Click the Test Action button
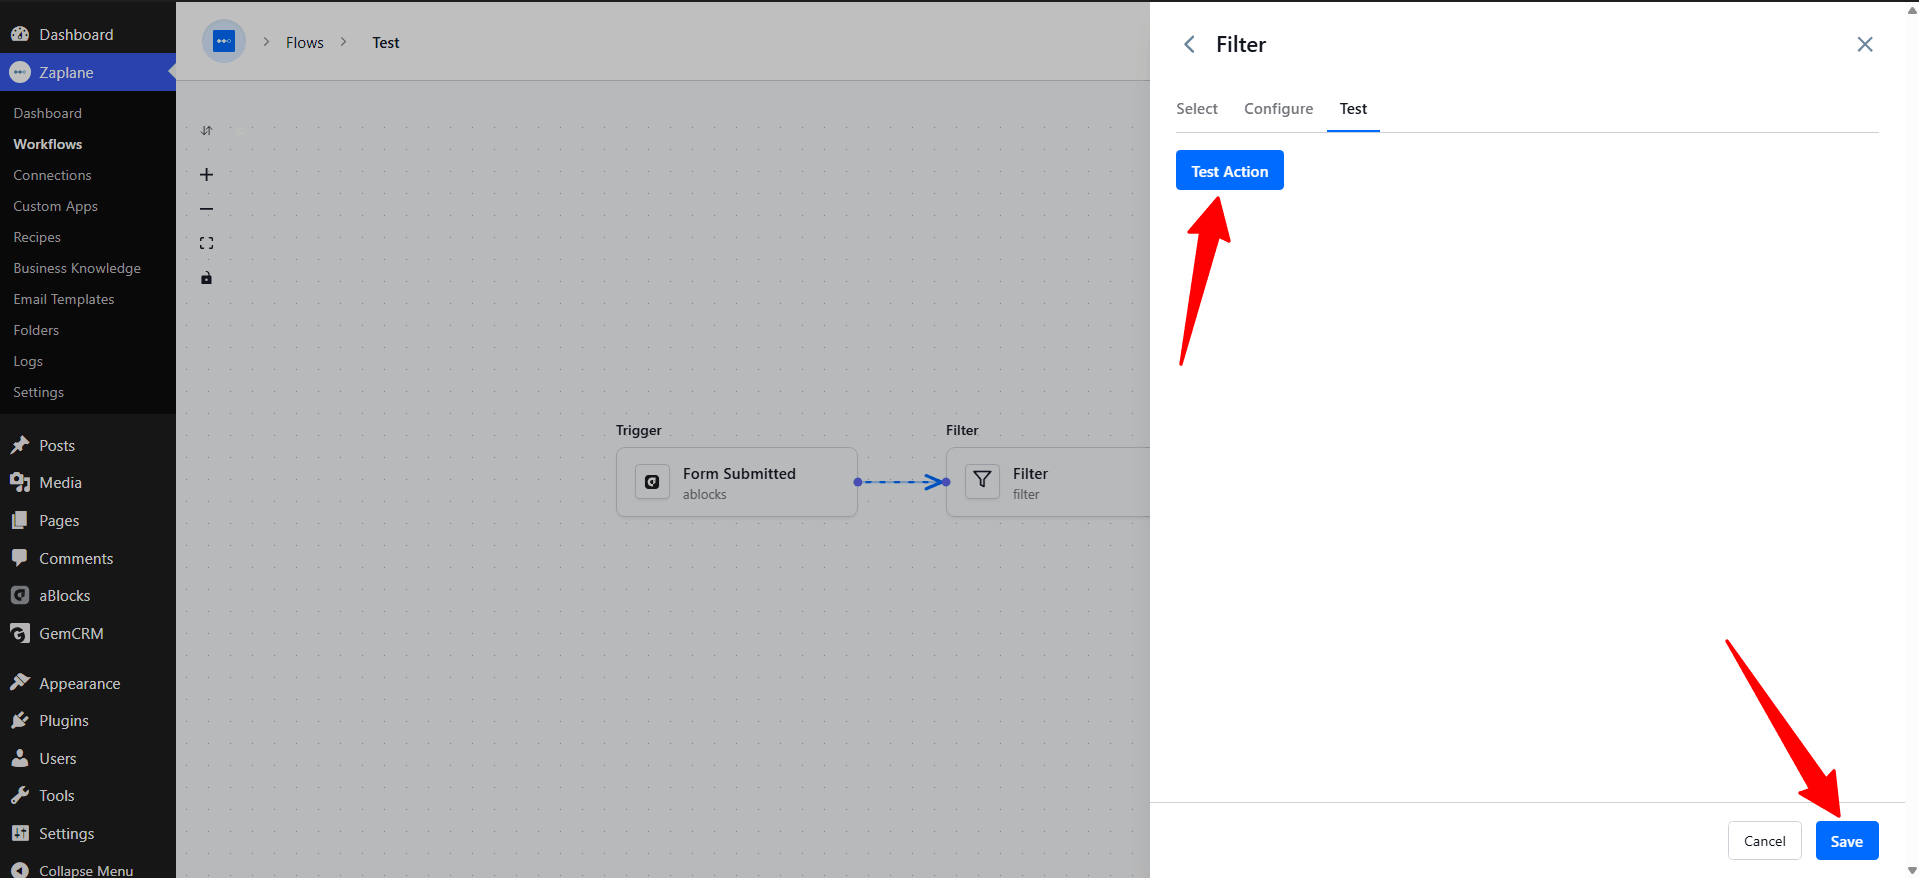The image size is (1919, 878). (1229, 171)
